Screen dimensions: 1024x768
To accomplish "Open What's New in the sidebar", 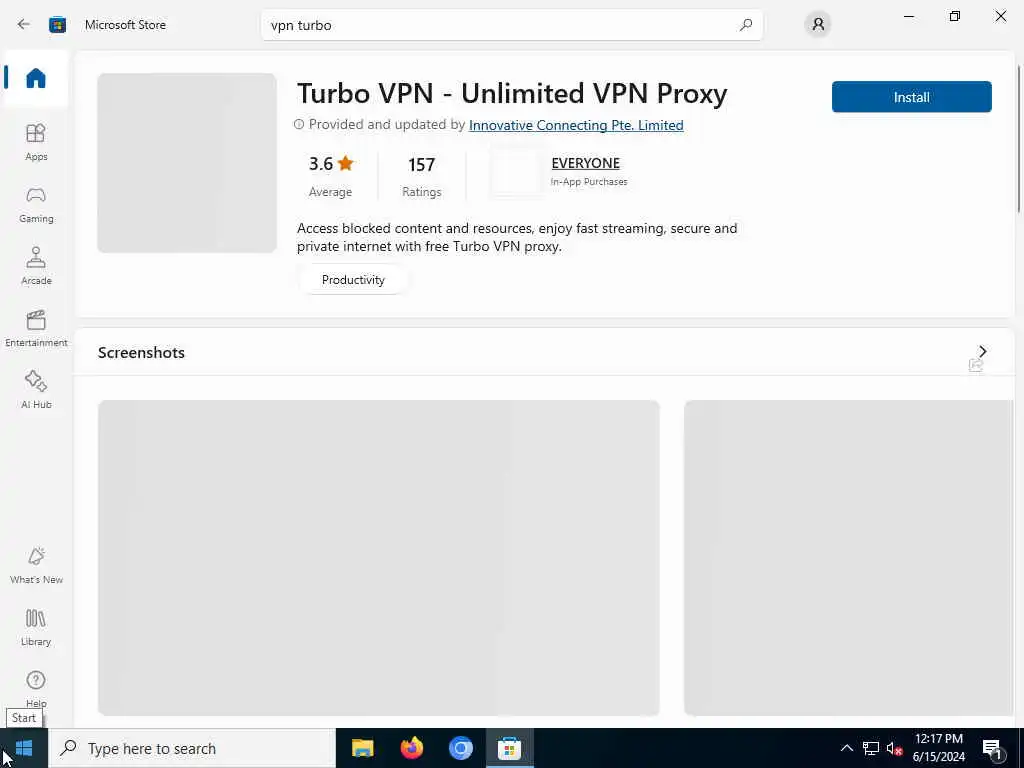I will (36, 565).
